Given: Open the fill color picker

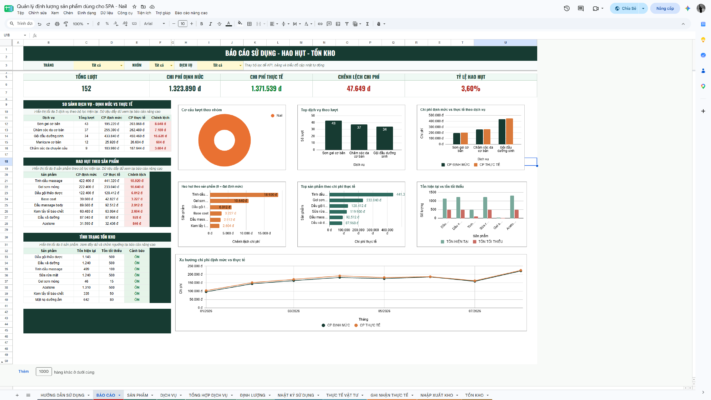Looking at the screenshot, I should [x=240, y=24].
